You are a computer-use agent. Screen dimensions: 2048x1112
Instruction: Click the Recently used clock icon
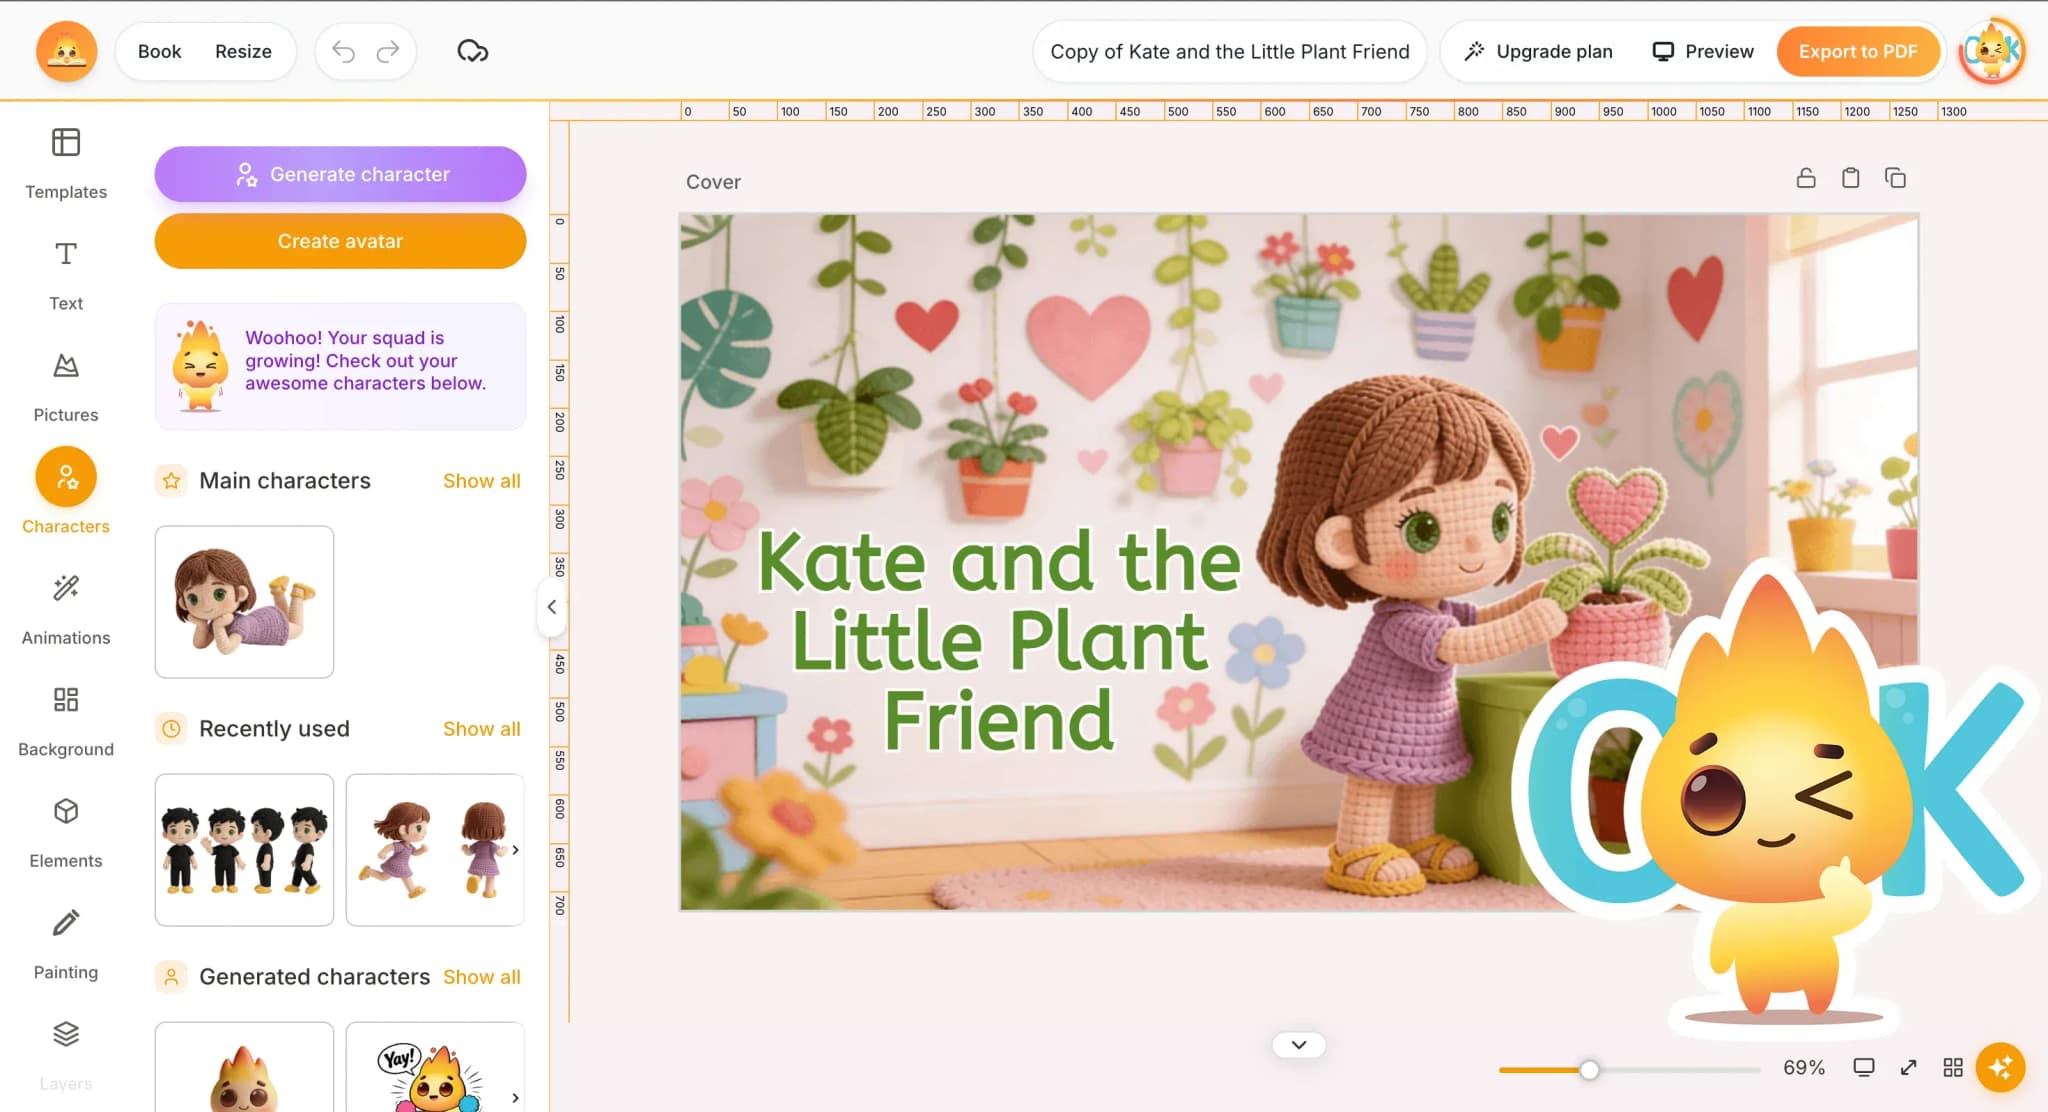pyautogui.click(x=171, y=729)
